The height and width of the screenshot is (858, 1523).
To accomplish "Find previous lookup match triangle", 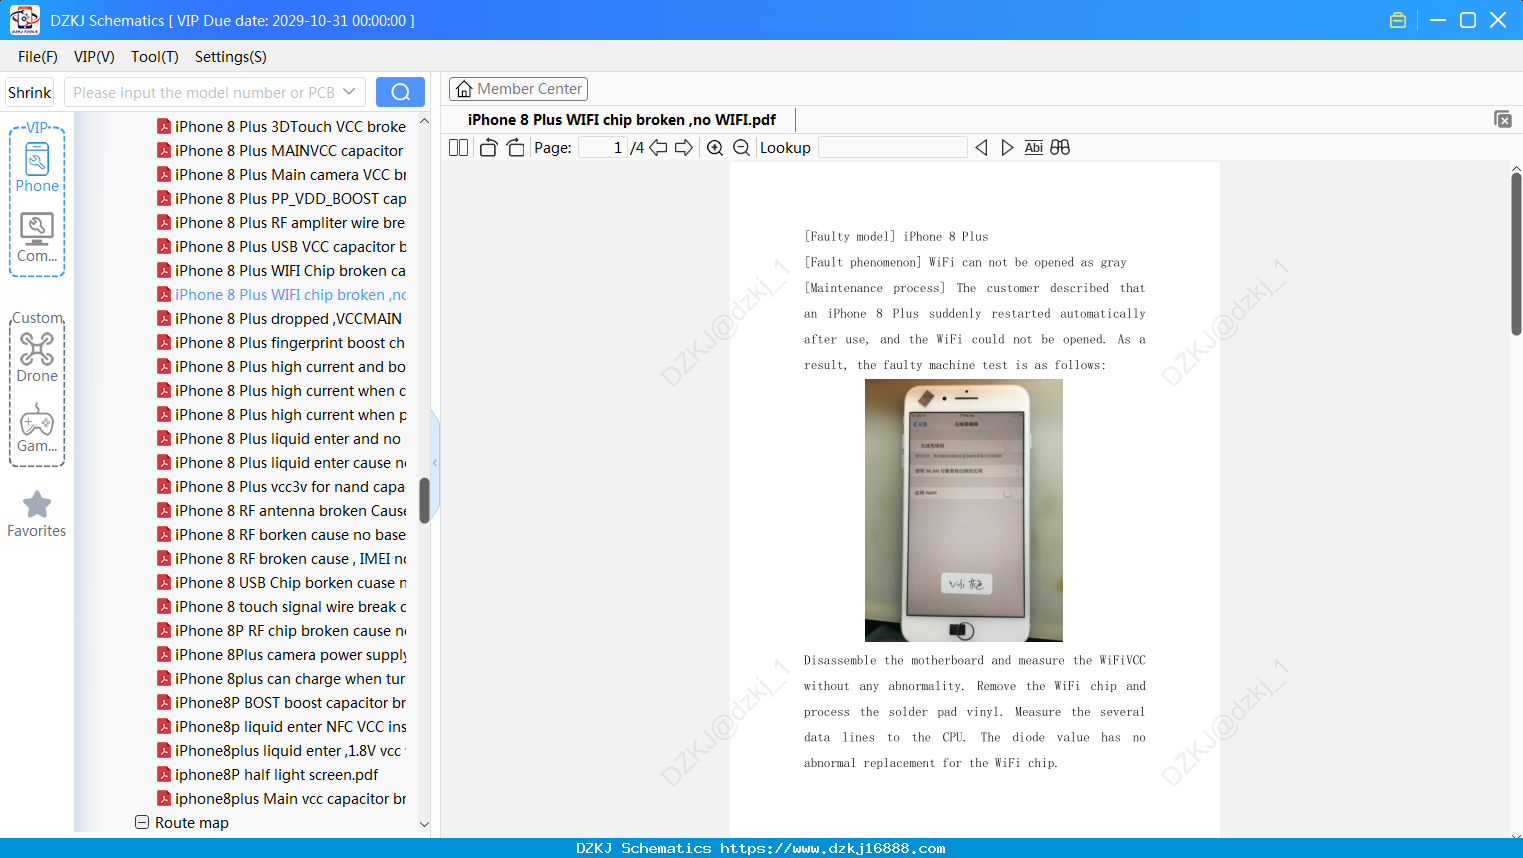I will click(x=981, y=148).
